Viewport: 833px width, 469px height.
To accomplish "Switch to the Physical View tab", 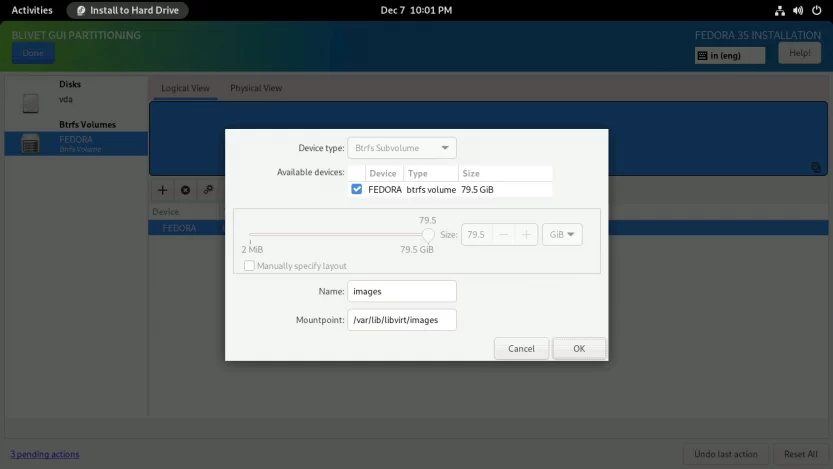I will click(256, 88).
